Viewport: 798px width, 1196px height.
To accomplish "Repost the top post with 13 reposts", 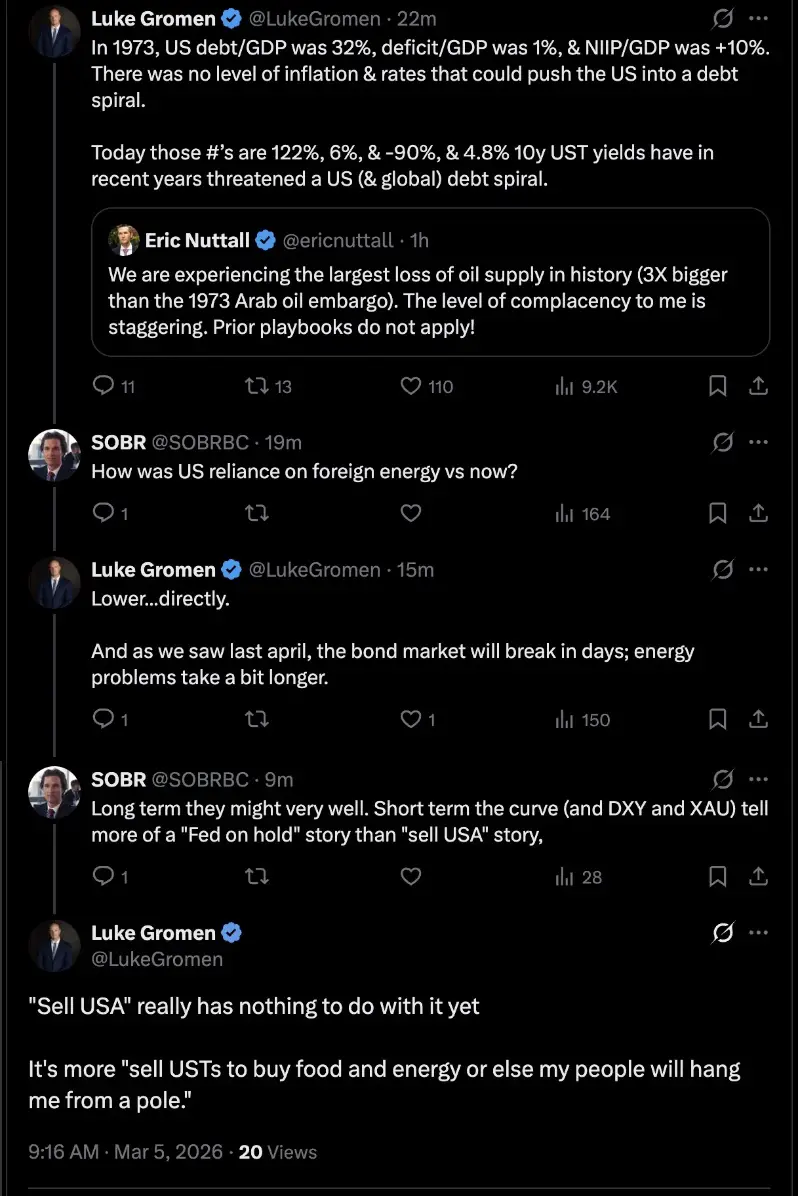I will click(x=257, y=386).
